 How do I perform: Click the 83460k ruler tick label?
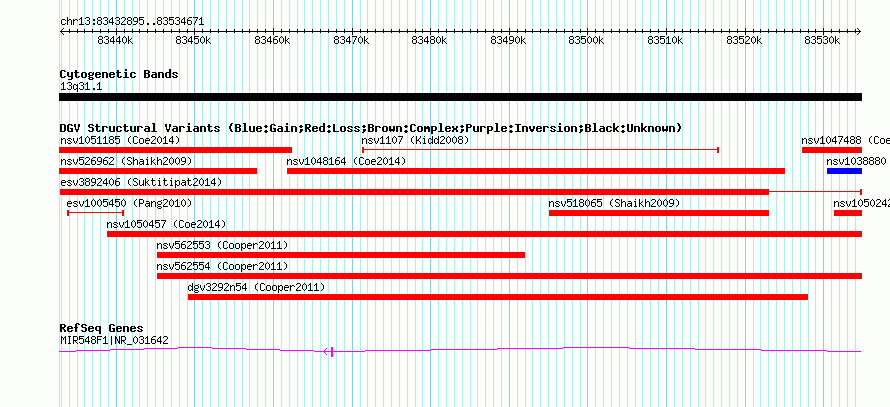[x=273, y=40]
